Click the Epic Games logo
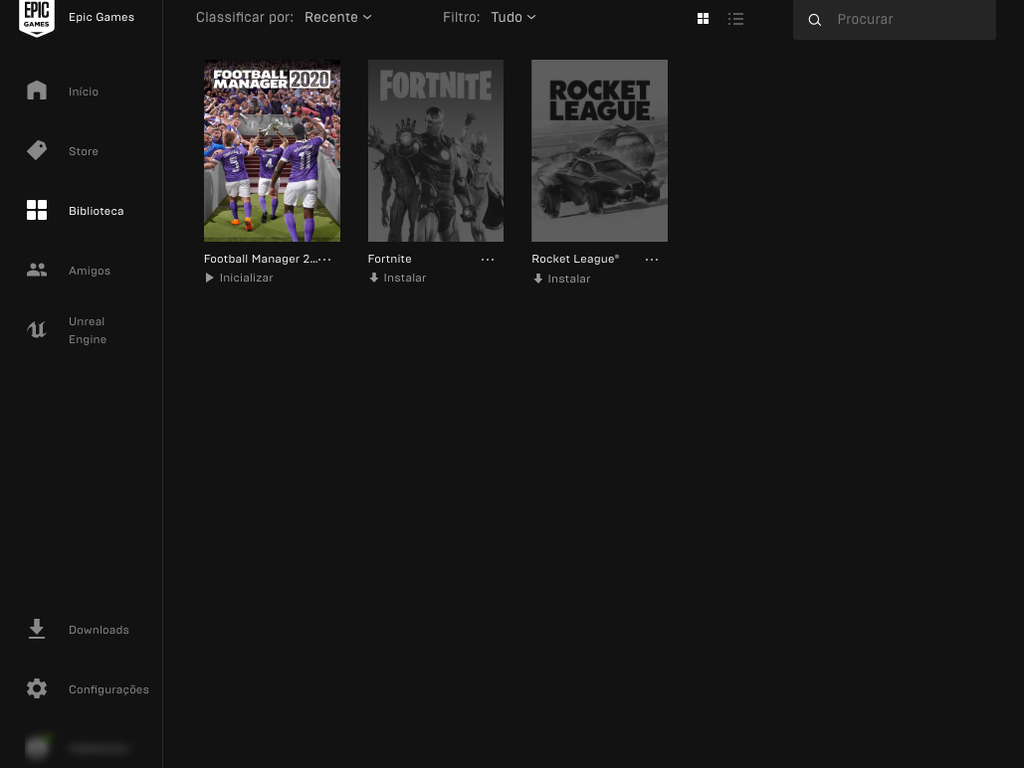Image resolution: width=1024 pixels, height=768 pixels. [37, 18]
